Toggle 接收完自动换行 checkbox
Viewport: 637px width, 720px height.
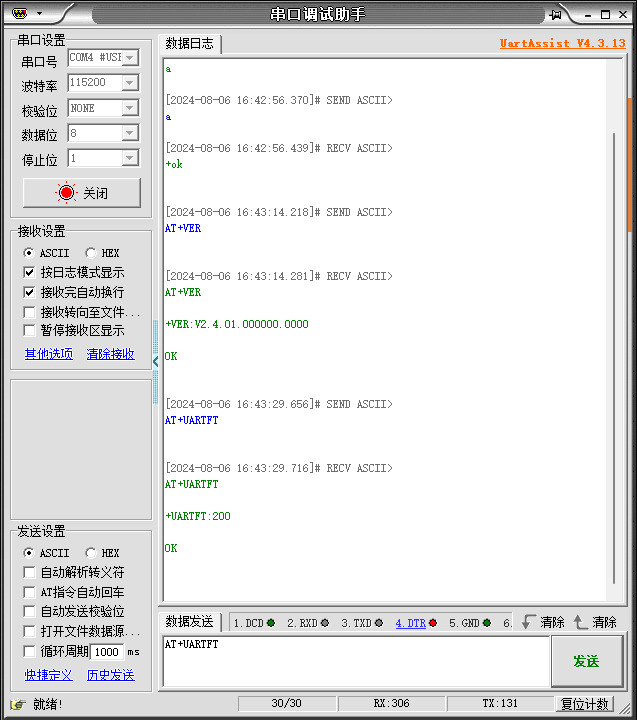[29, 292]
